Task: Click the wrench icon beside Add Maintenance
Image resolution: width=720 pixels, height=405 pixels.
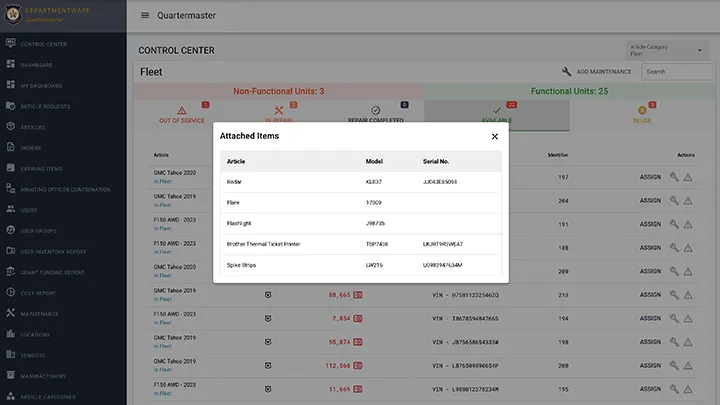Action: point(567,72)
